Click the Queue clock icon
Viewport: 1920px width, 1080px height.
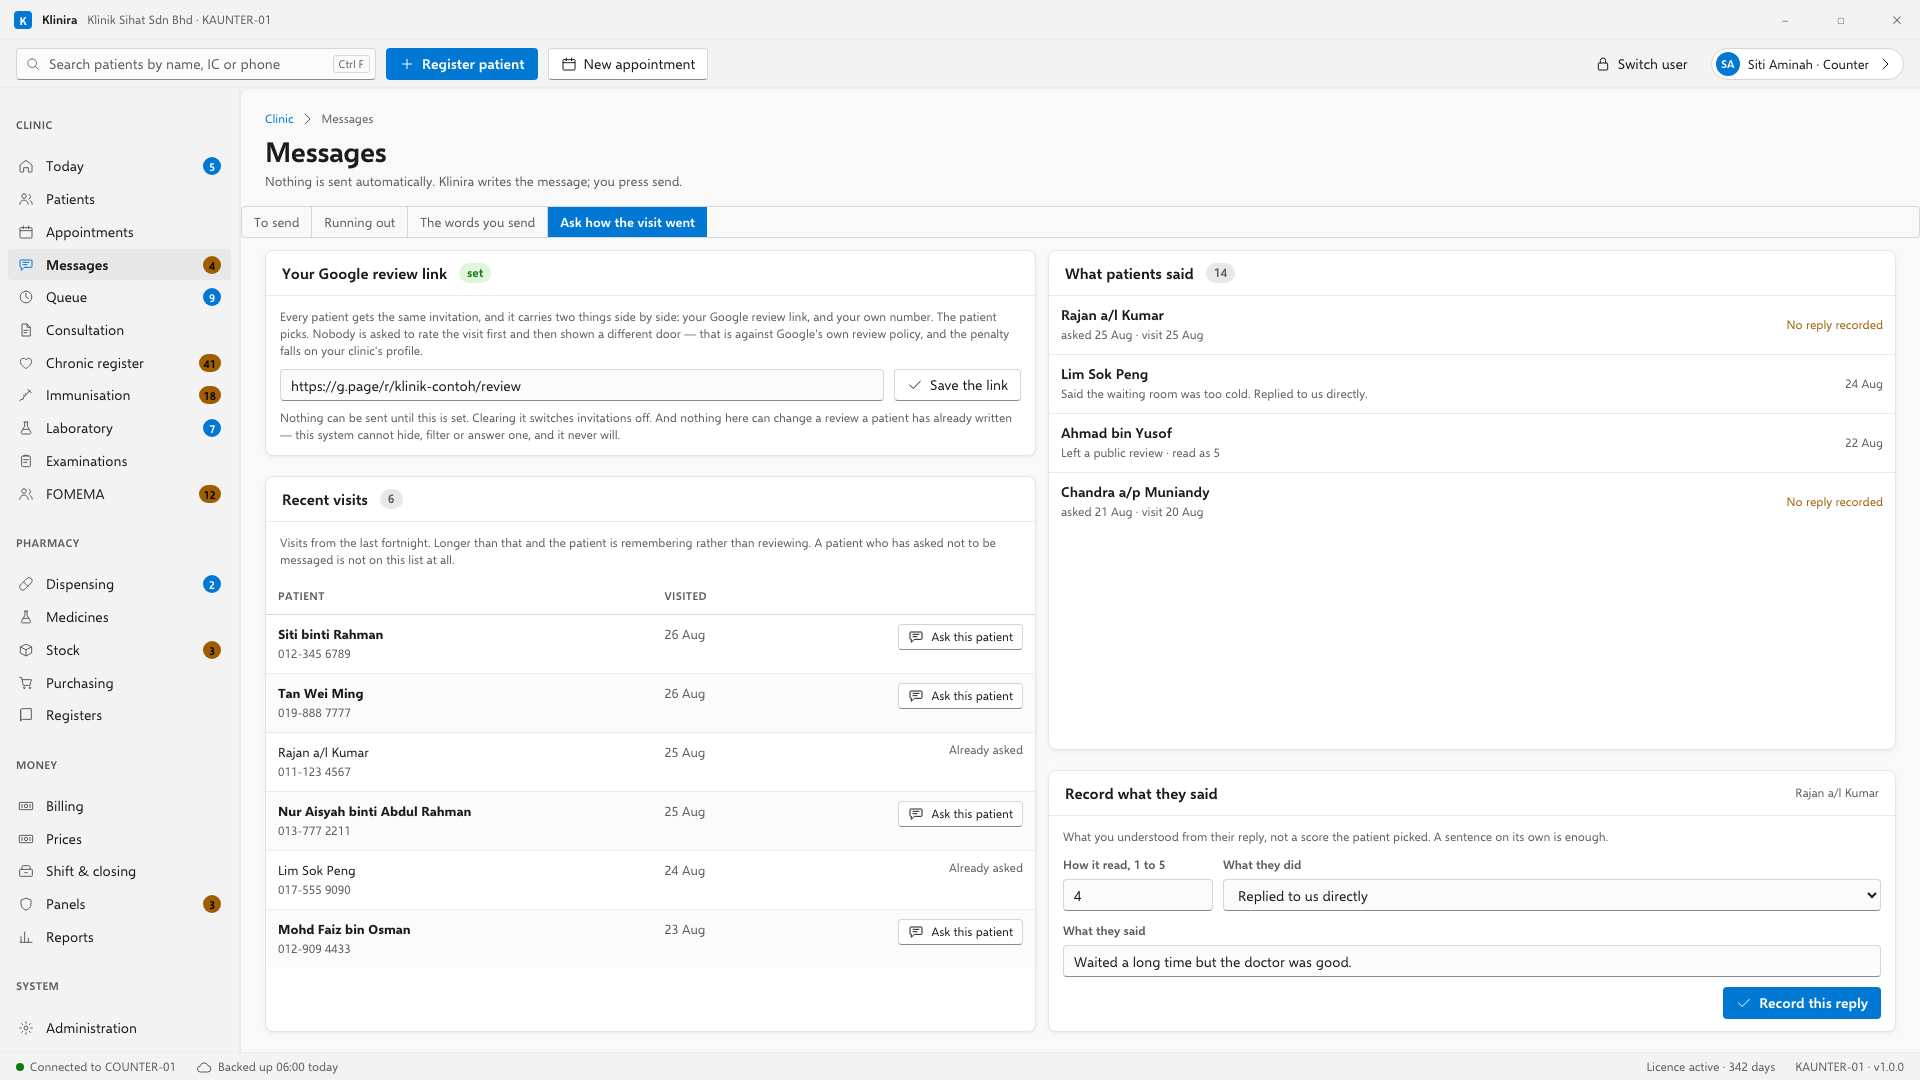tap(26, 297)
